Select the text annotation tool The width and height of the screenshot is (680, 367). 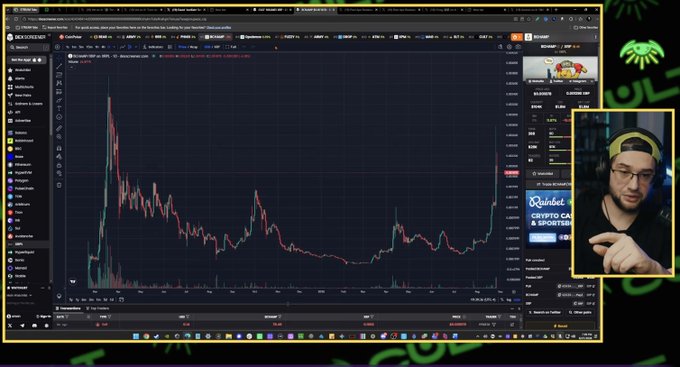pos(59,108)
